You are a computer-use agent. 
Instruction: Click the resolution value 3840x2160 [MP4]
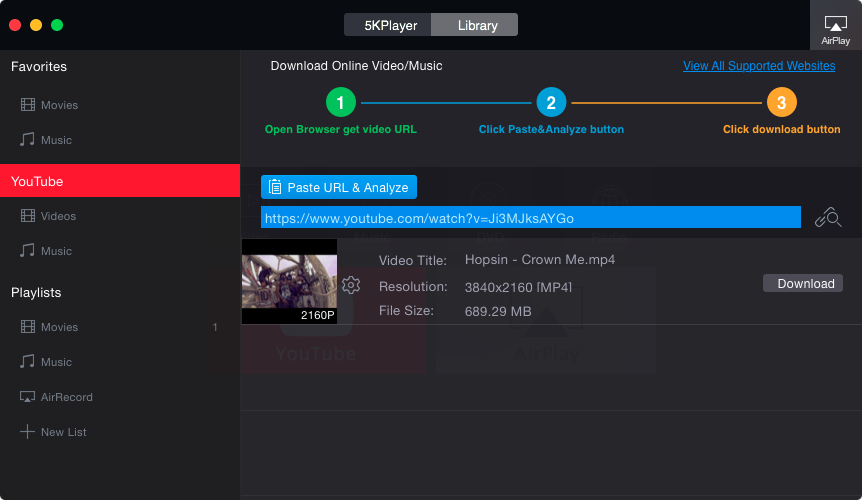click(x=518, y=287)
